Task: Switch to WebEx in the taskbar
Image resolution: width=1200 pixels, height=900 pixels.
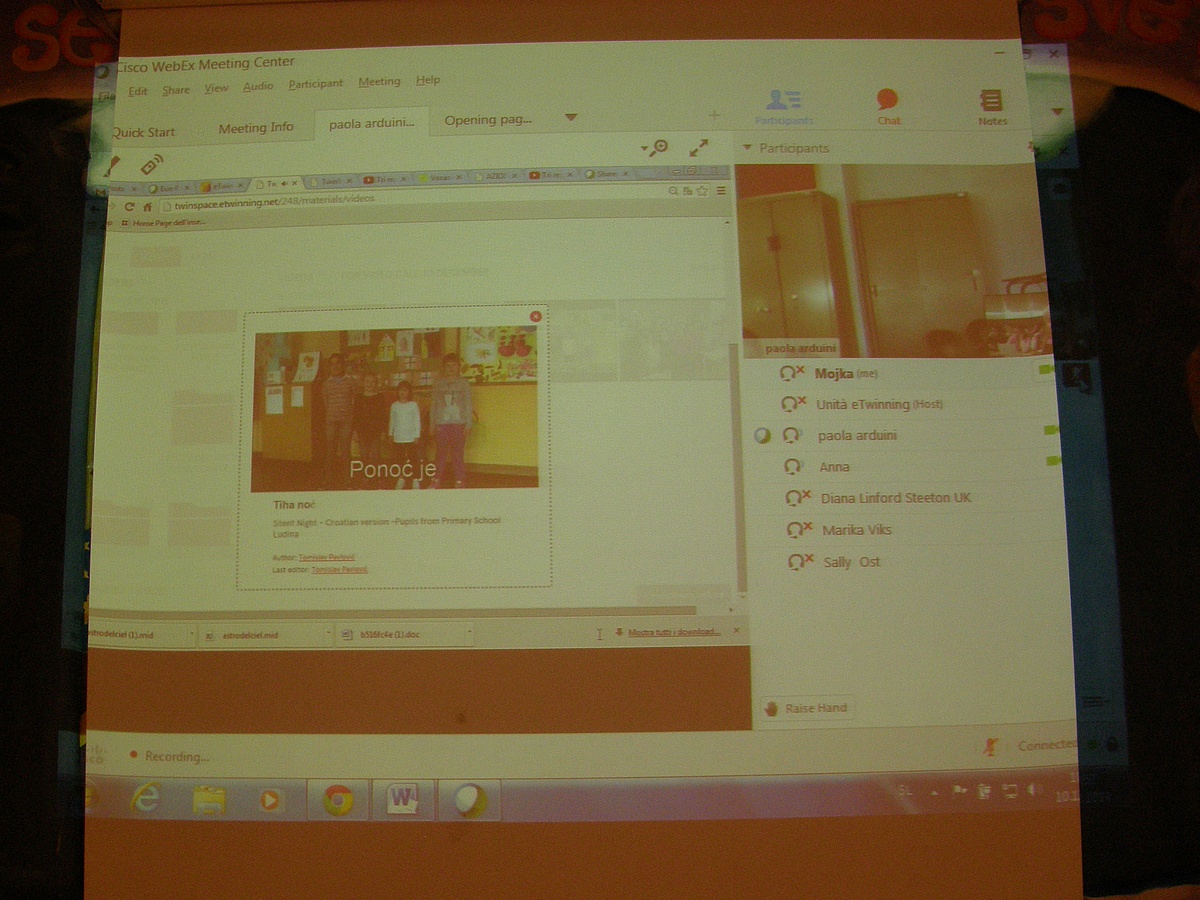Action: (469, 800)
